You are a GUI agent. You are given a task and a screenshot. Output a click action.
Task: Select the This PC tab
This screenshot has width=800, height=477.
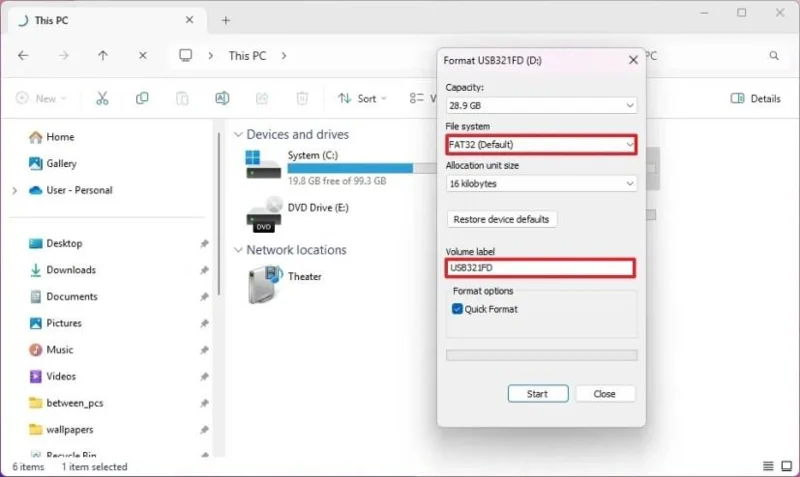click(107, 20)
